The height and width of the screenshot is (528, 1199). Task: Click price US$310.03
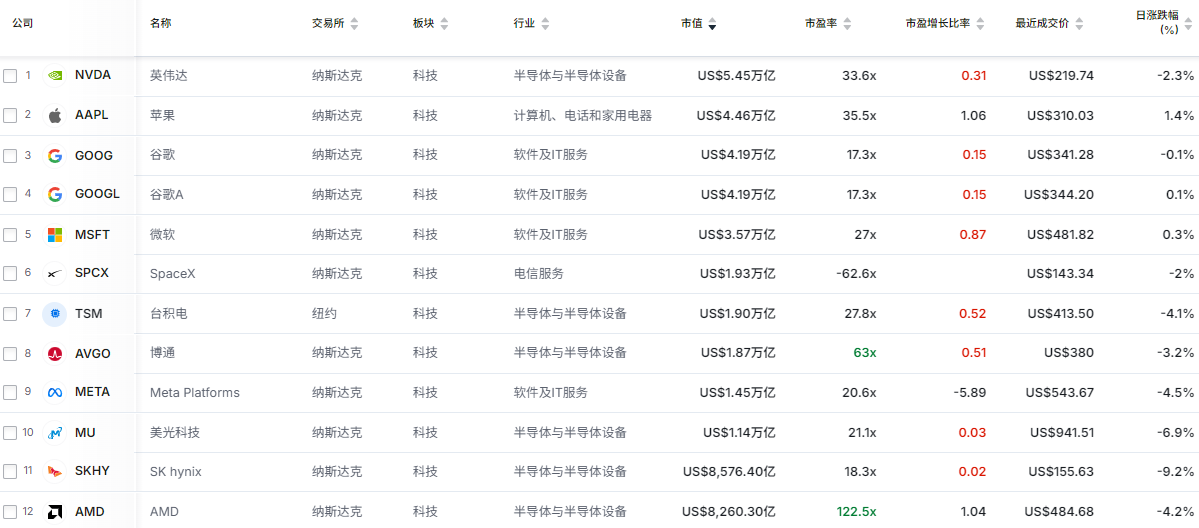point(1061,116)
